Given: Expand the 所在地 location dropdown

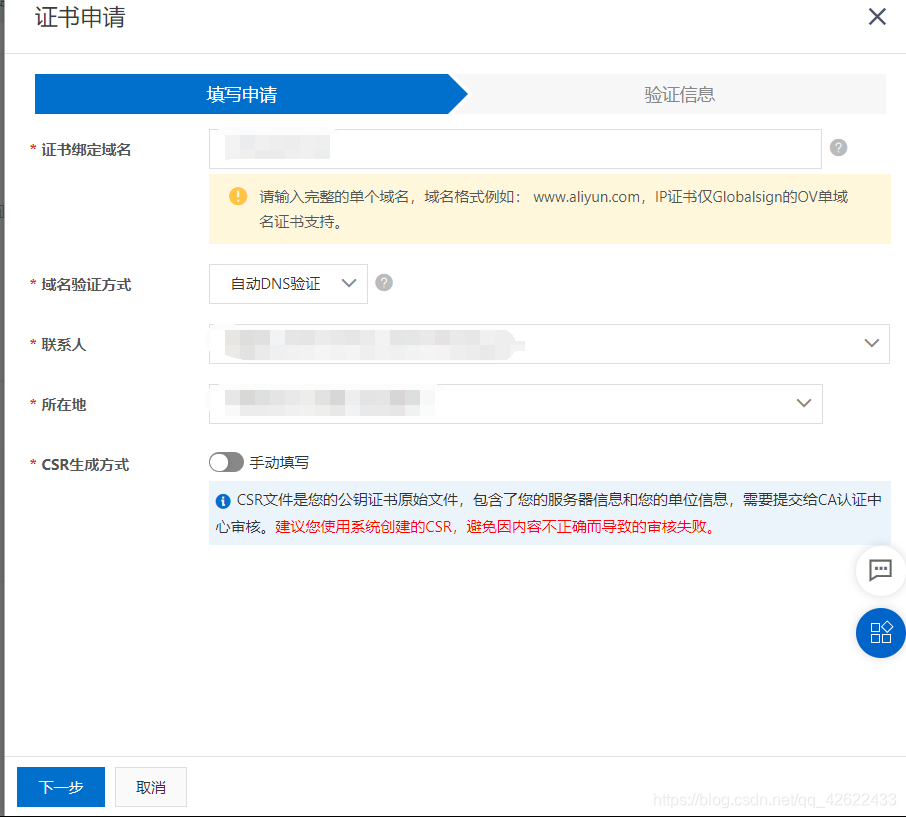Looking at the screenshot, I should 515,404.
